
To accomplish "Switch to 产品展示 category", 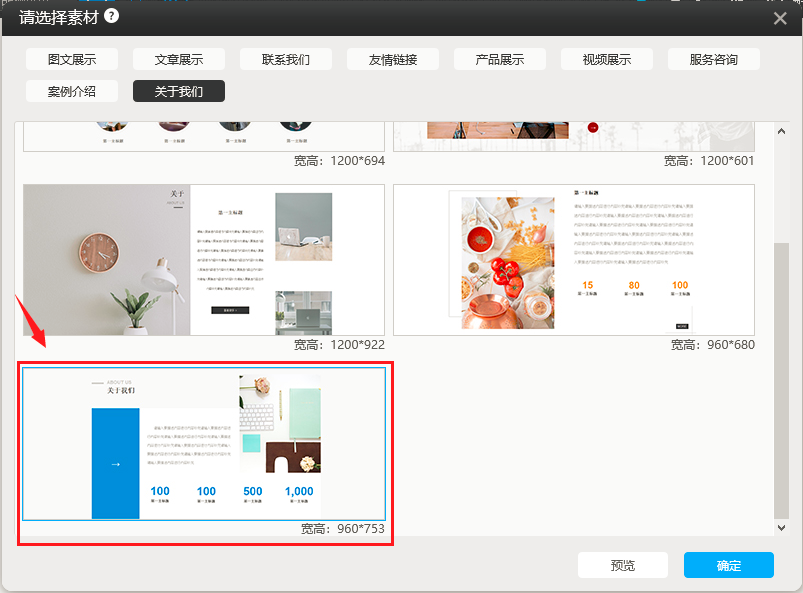I will tap(500, 59).
